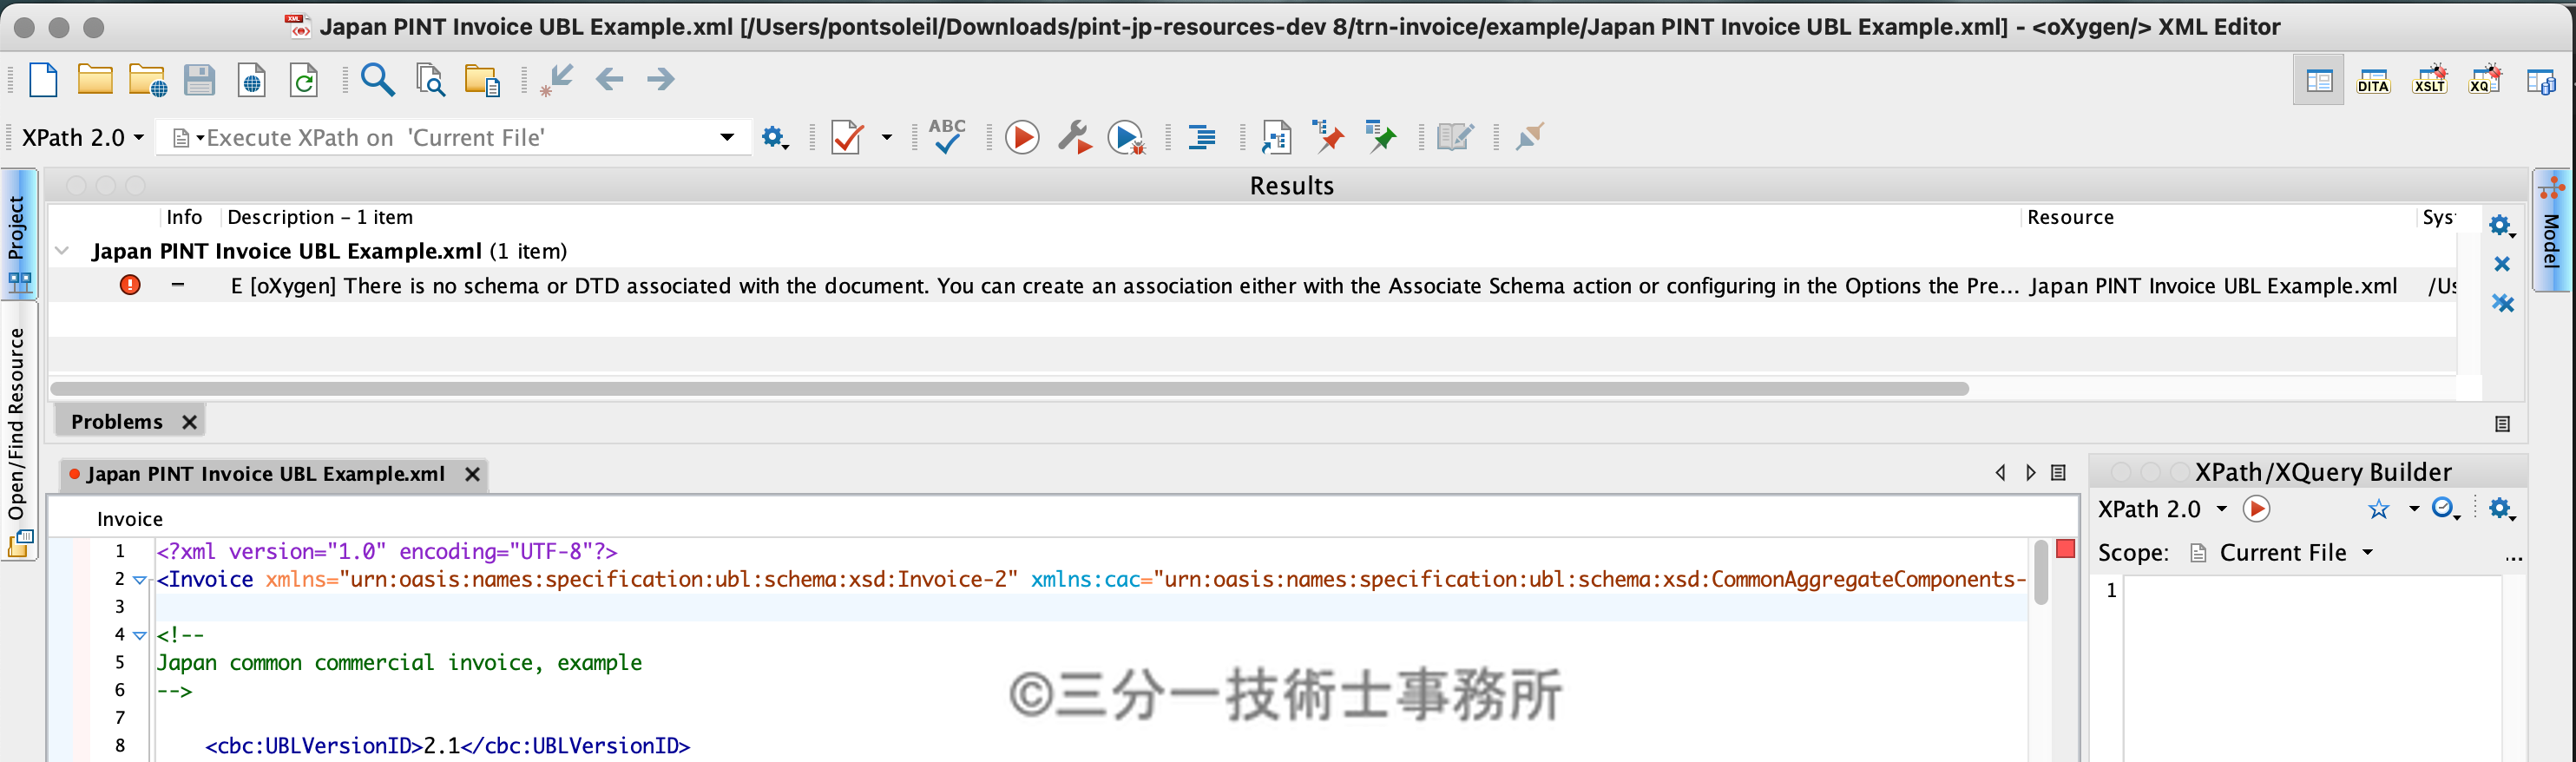Close the Japan PINT Invoice editor tab

click(473, 474)
